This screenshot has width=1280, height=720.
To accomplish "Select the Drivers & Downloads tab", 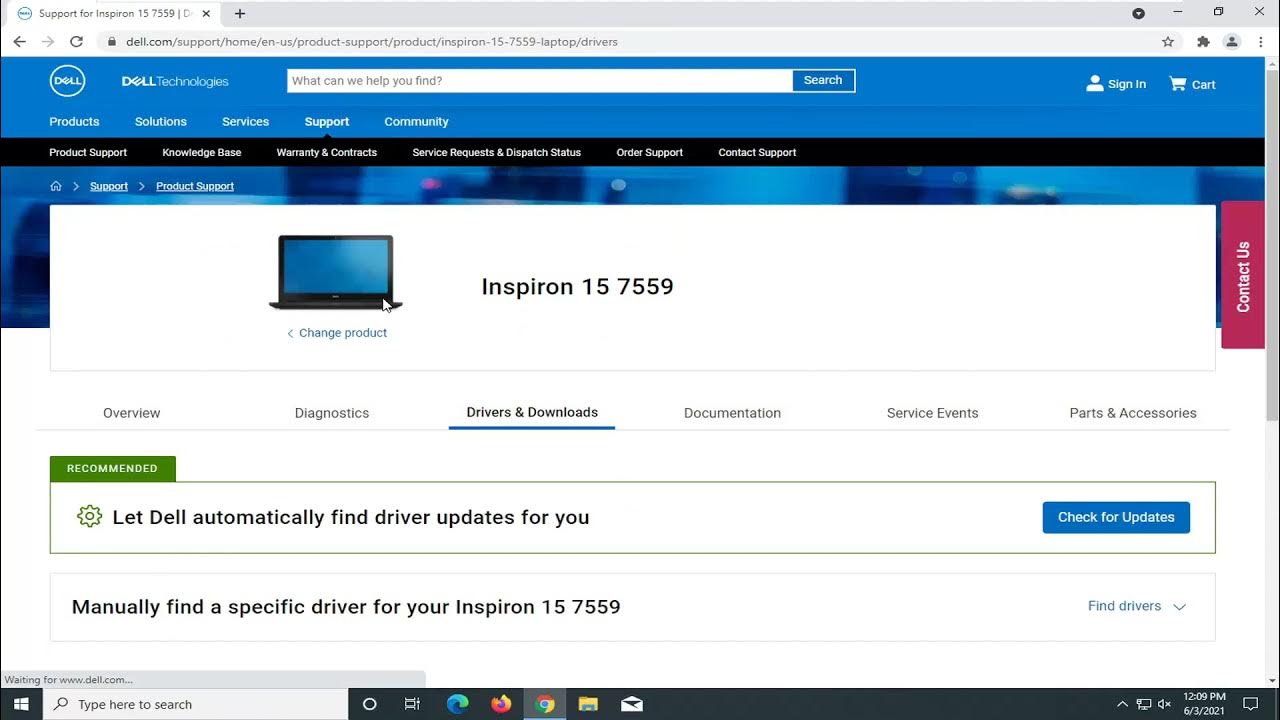I will coord(532,412).
